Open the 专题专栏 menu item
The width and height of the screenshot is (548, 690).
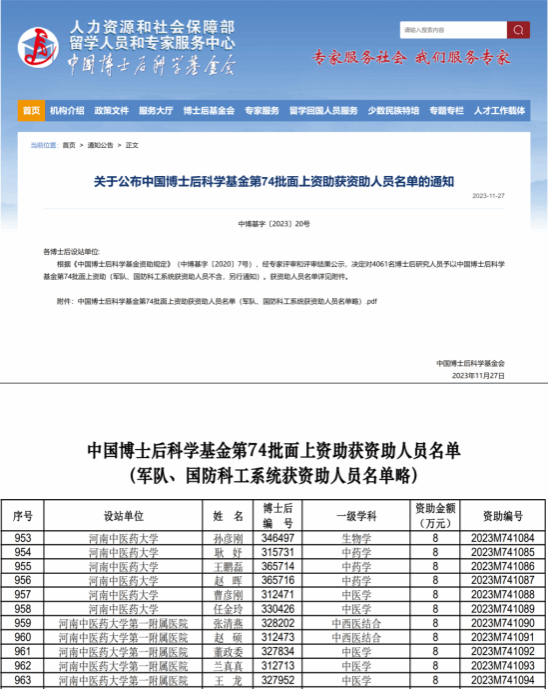point(446,110)
